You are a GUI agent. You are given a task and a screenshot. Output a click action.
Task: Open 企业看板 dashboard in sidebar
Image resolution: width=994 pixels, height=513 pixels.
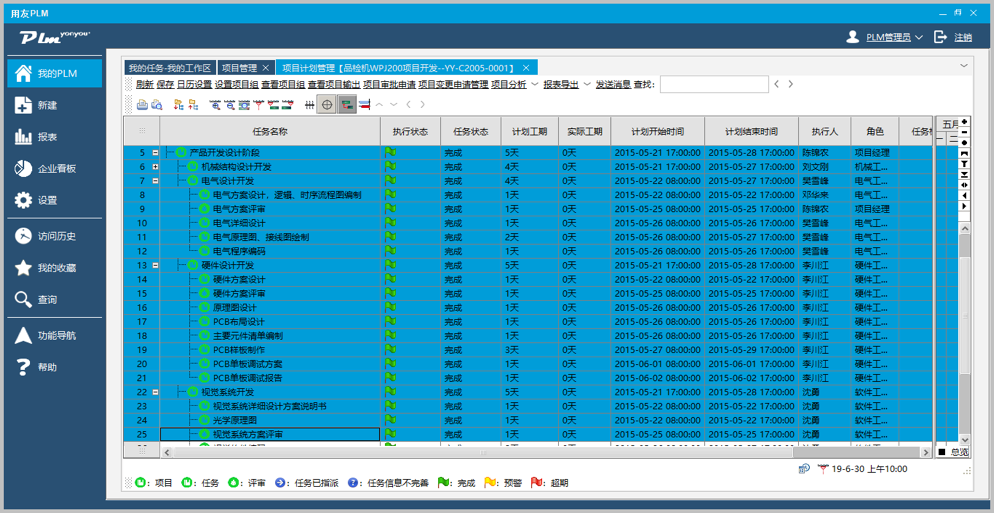(56, 169)
